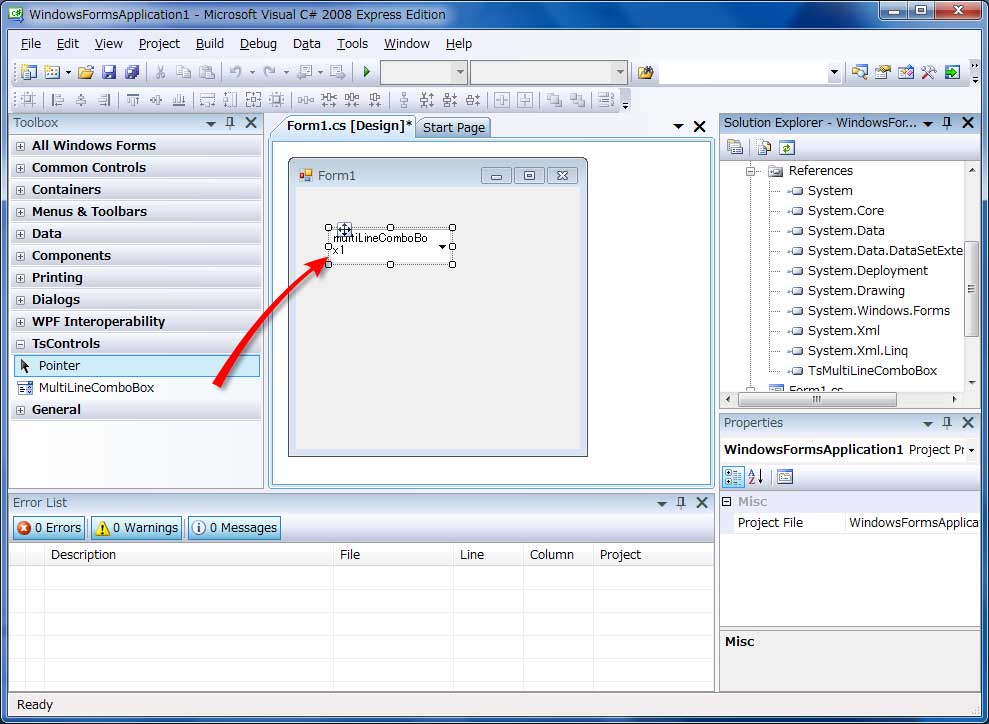Collapse the Misc category in Properties
This screenshot has width=989, height=724.
pos(727,501)
